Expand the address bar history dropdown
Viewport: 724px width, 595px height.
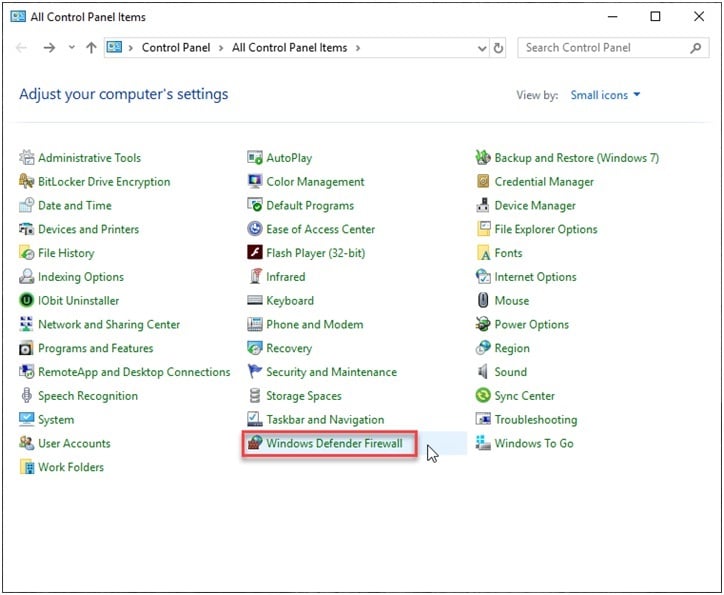tap(482, 48)
